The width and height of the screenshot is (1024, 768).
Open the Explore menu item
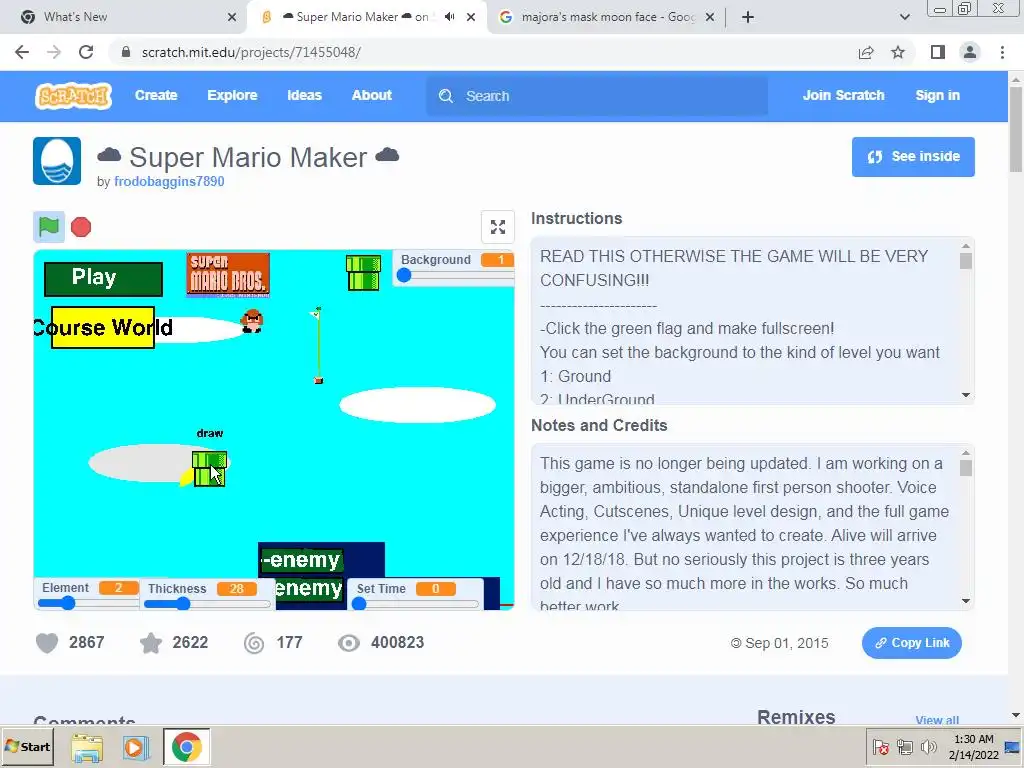(x=232, y=95)
